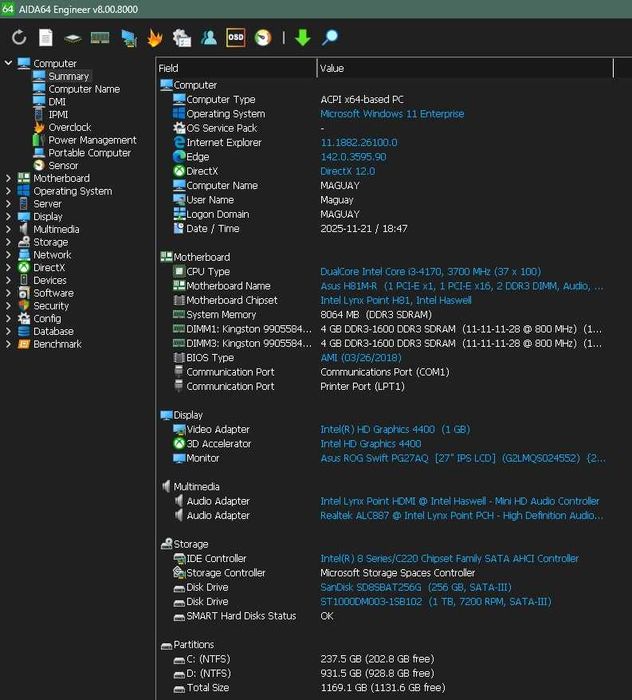Click the memory module benchmark icon

pyautogui.click(x=100, y=38)
